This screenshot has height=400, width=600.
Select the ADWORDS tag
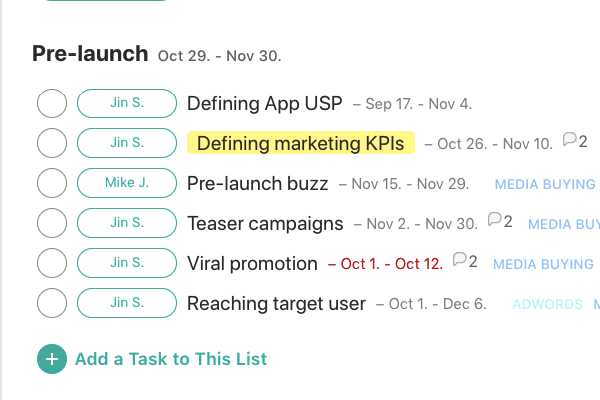pyautogui.click(x=548, y=304)
